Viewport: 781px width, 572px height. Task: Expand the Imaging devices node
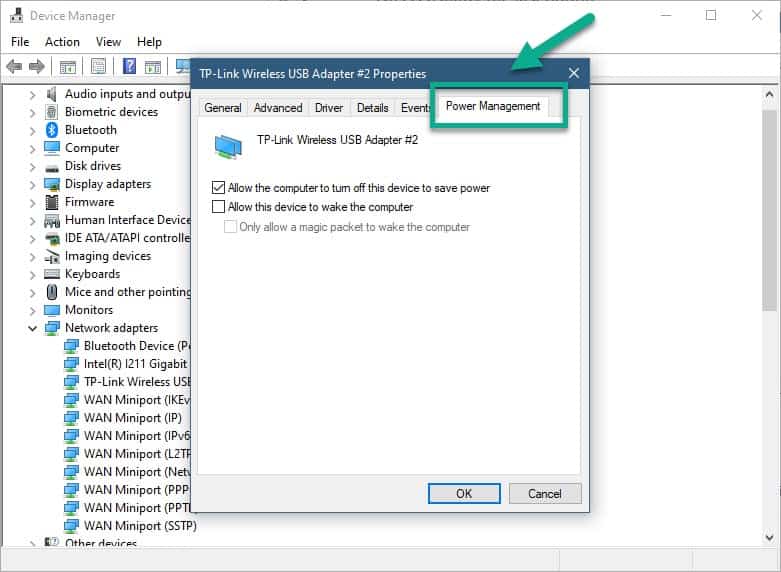(x=32, y=257)
